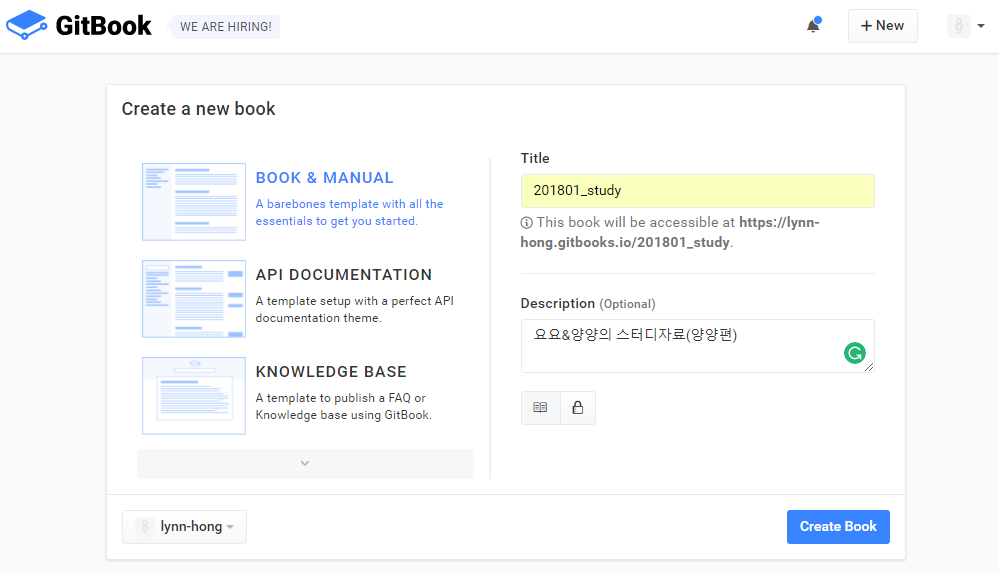Focus the Title input field

698,191
